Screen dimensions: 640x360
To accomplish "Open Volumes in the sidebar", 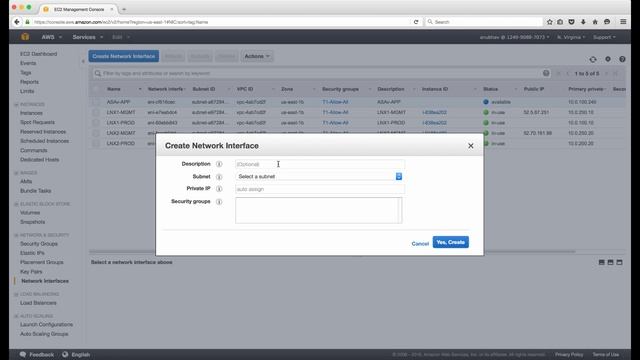I will coord(30,213).
